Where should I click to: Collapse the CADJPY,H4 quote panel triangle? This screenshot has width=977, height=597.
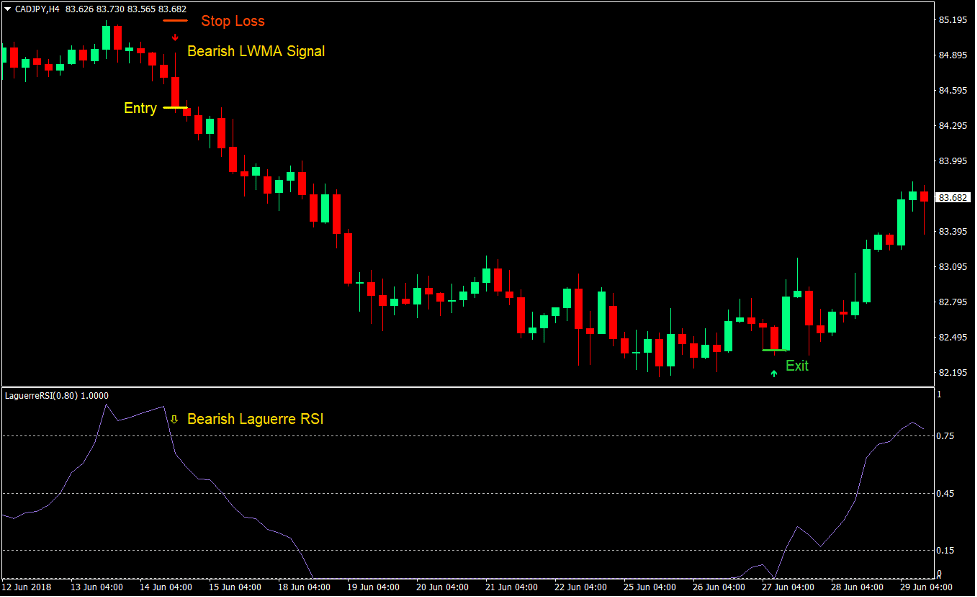(x=8, y=7)
